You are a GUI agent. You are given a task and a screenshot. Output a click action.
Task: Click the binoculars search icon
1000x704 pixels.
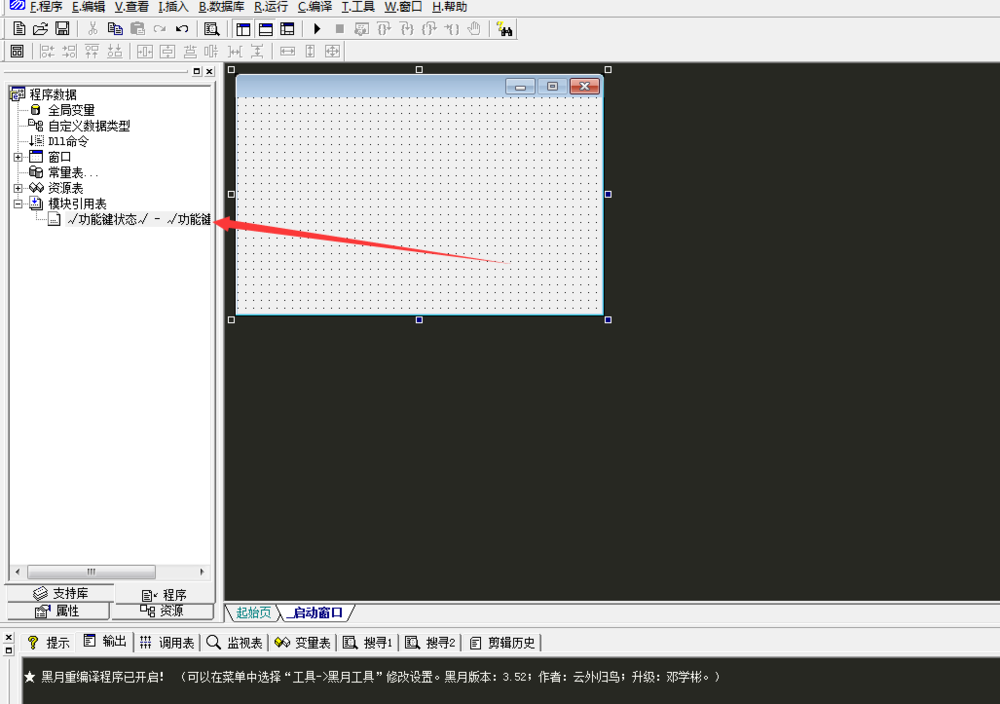[x=505, y=29]
